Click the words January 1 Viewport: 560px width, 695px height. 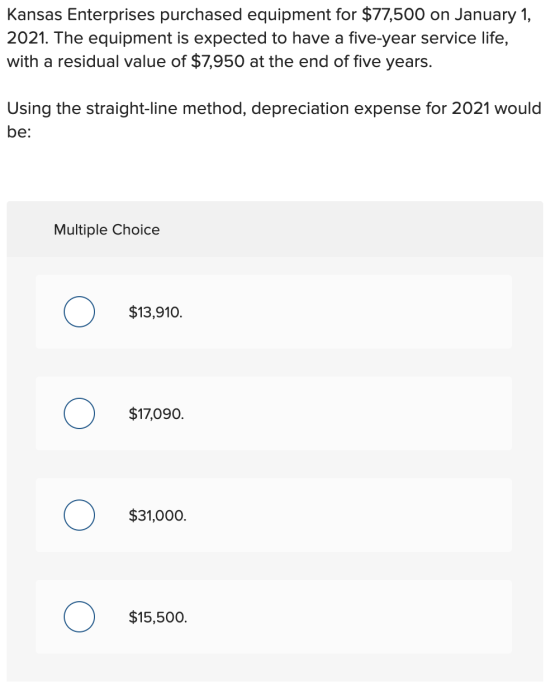coord(492,15)
